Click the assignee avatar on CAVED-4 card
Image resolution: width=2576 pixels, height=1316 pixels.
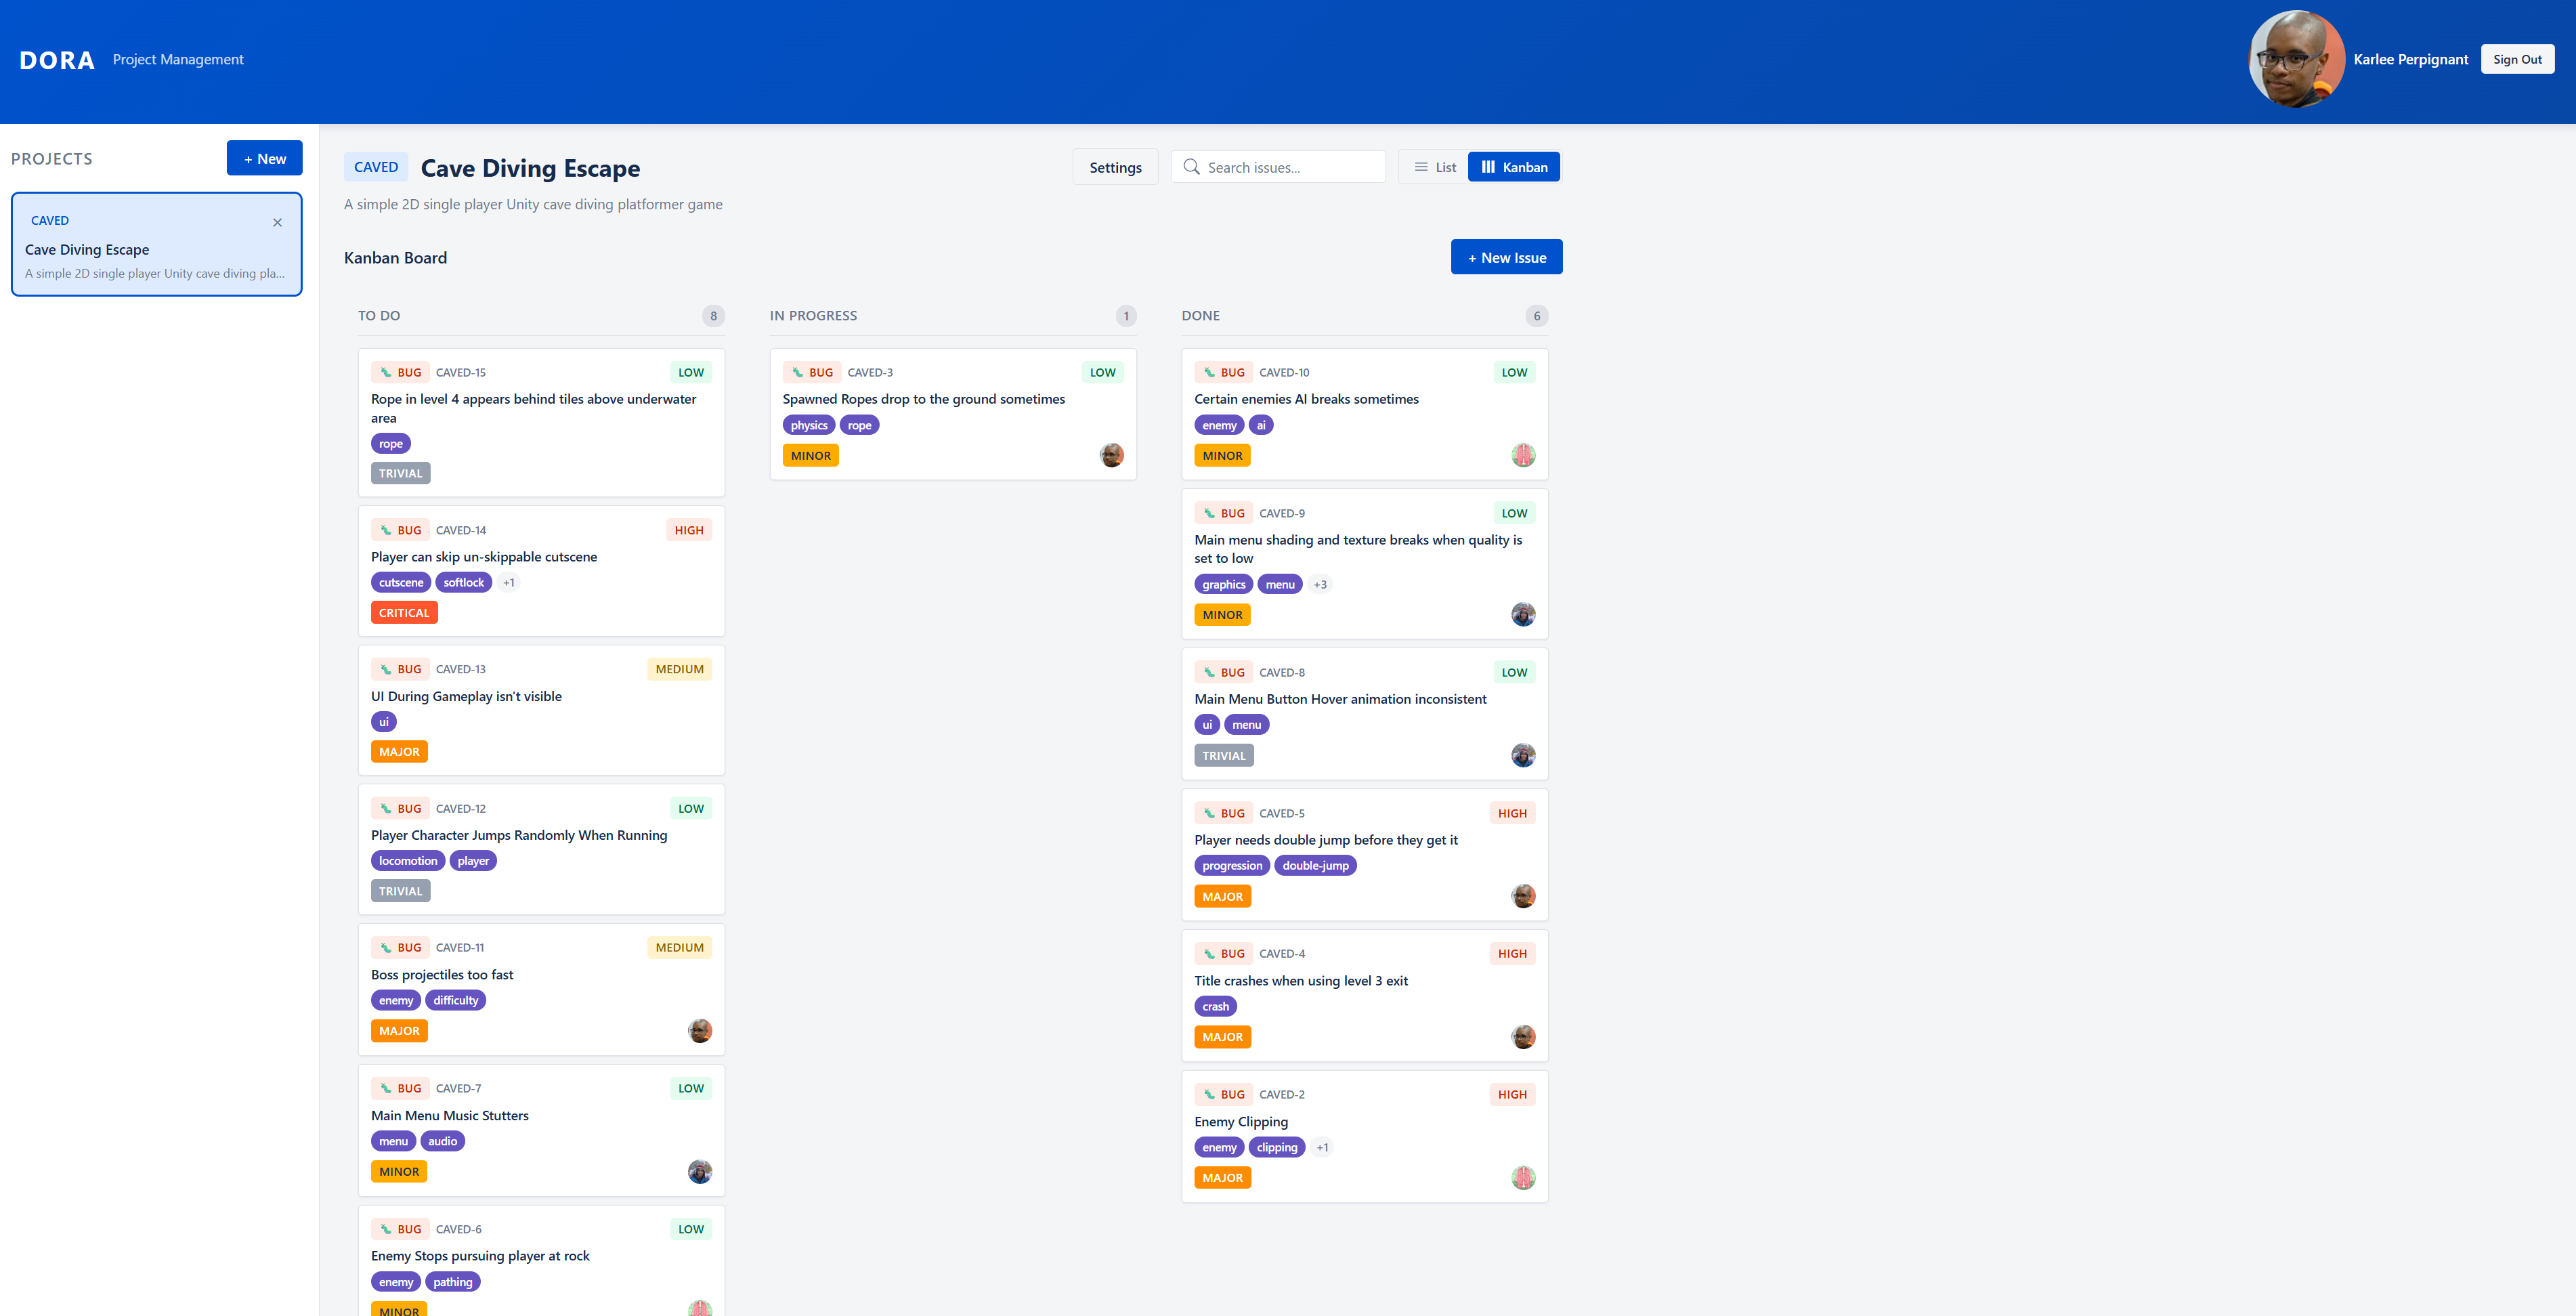(1523, 1037)
